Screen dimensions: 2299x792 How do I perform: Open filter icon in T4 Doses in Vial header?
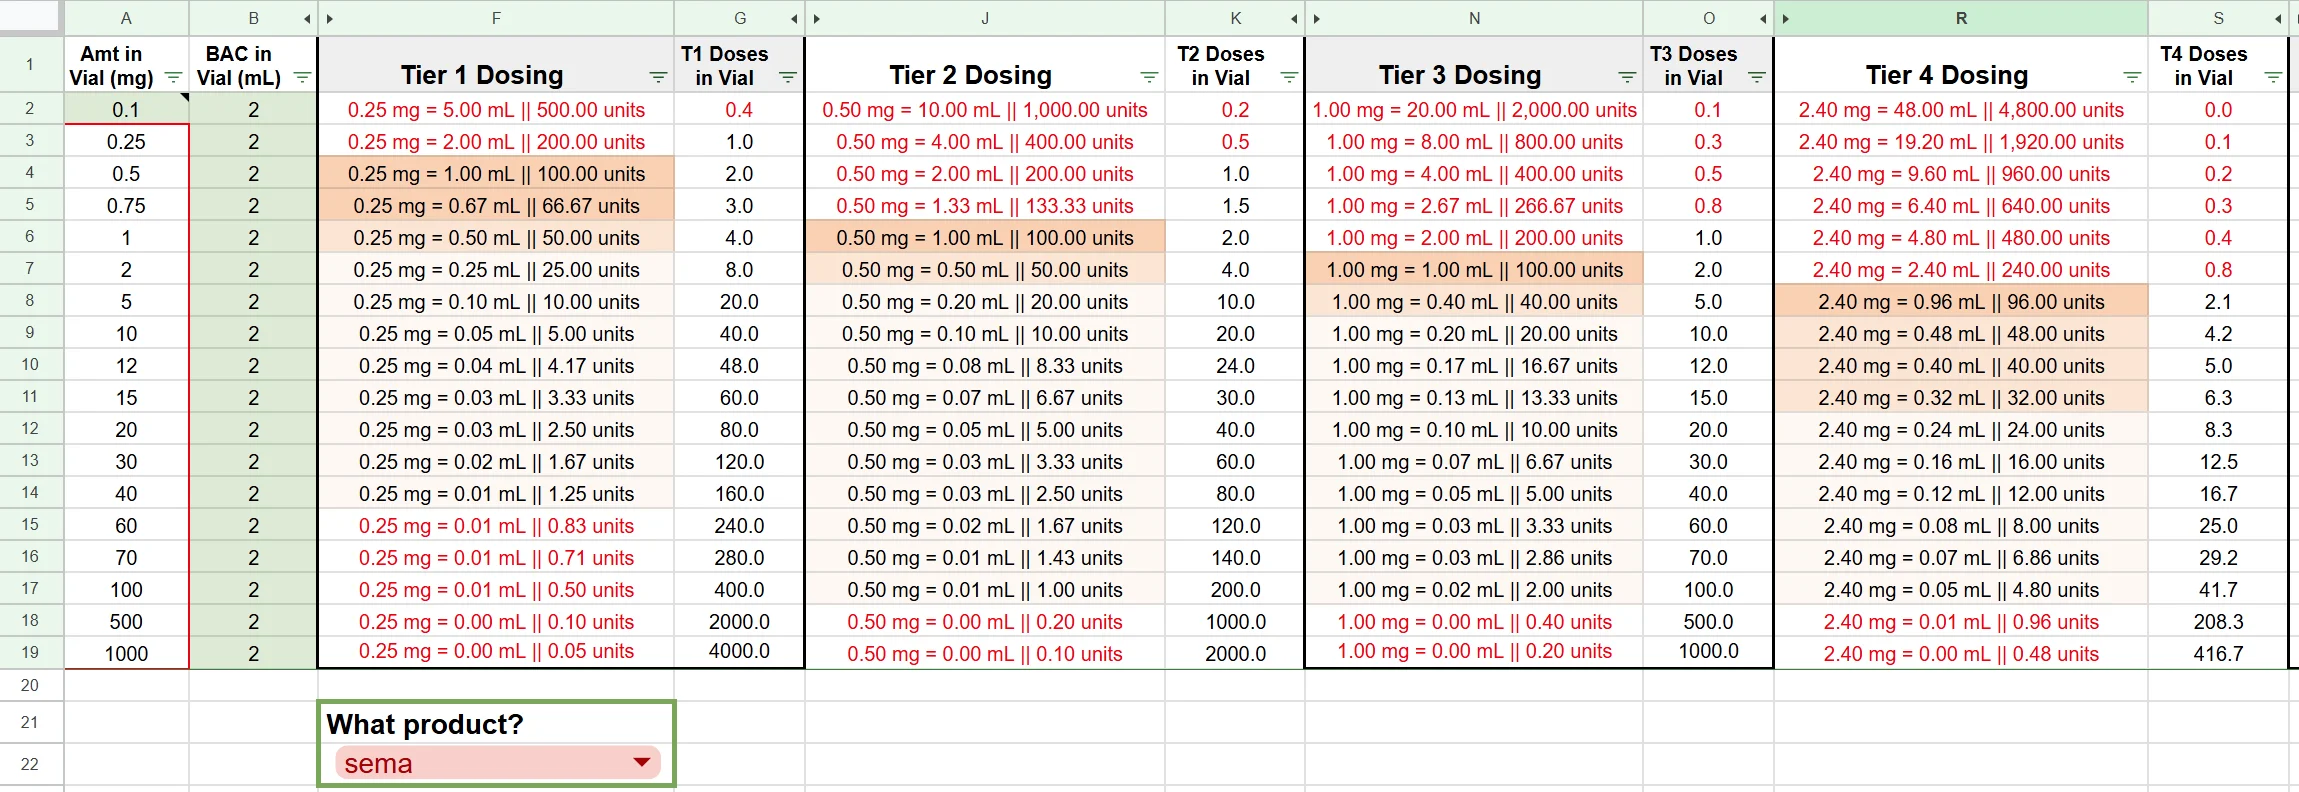point(2273,78)
